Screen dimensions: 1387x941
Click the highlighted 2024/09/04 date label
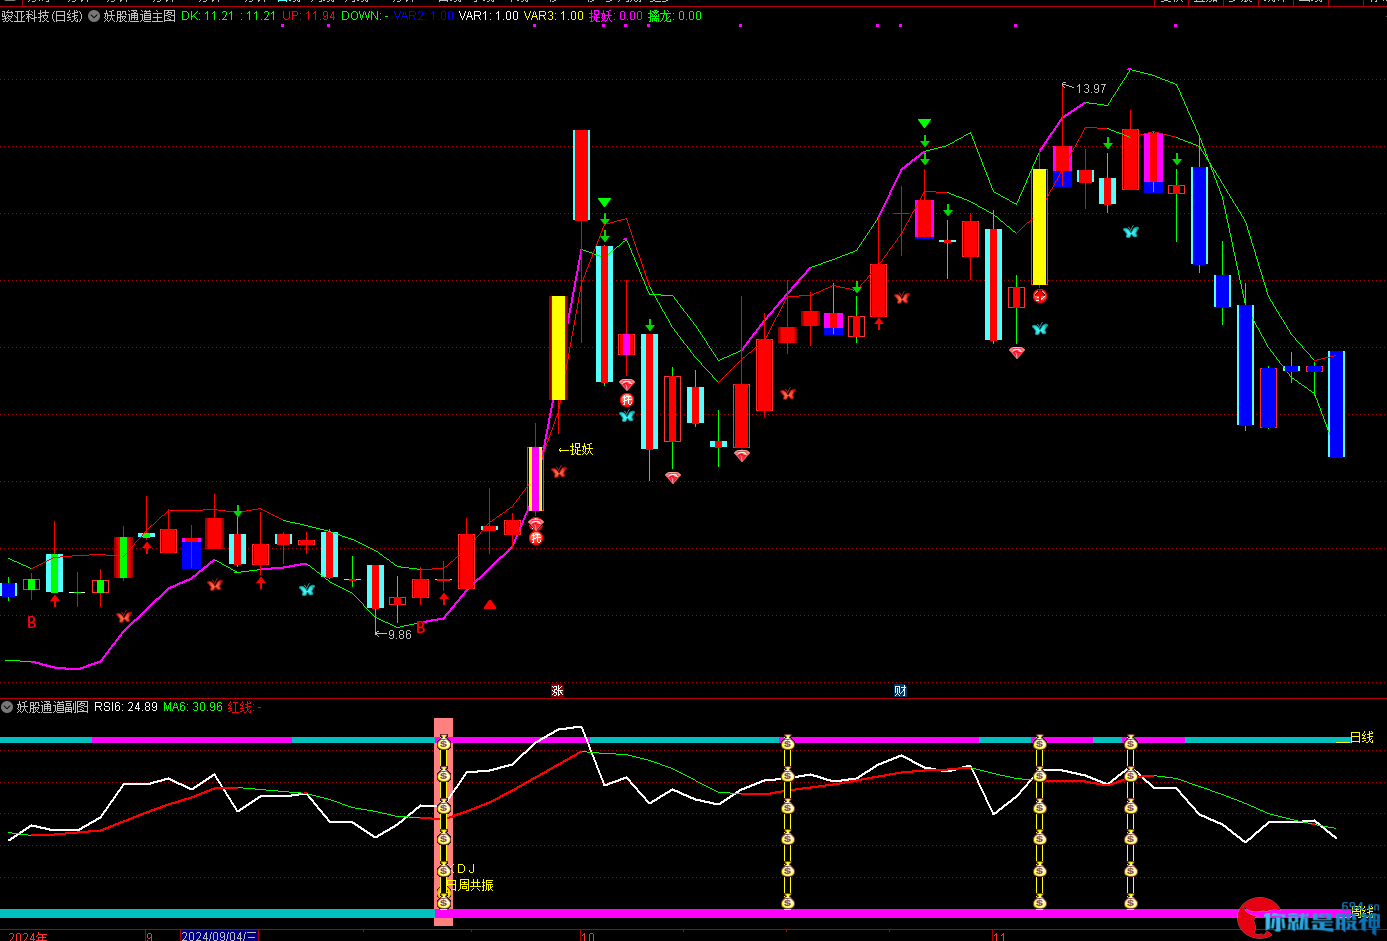219,936
